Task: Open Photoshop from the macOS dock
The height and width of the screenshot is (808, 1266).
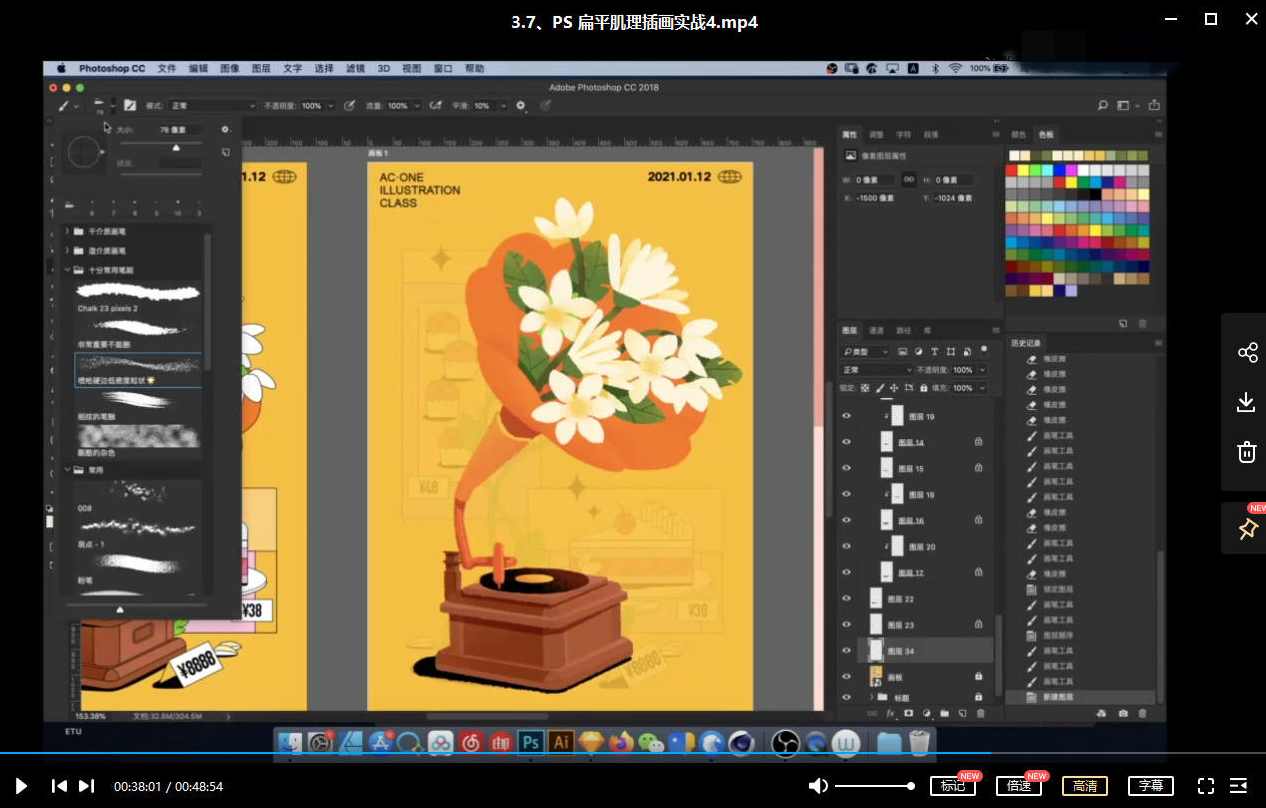Action: 531,742
